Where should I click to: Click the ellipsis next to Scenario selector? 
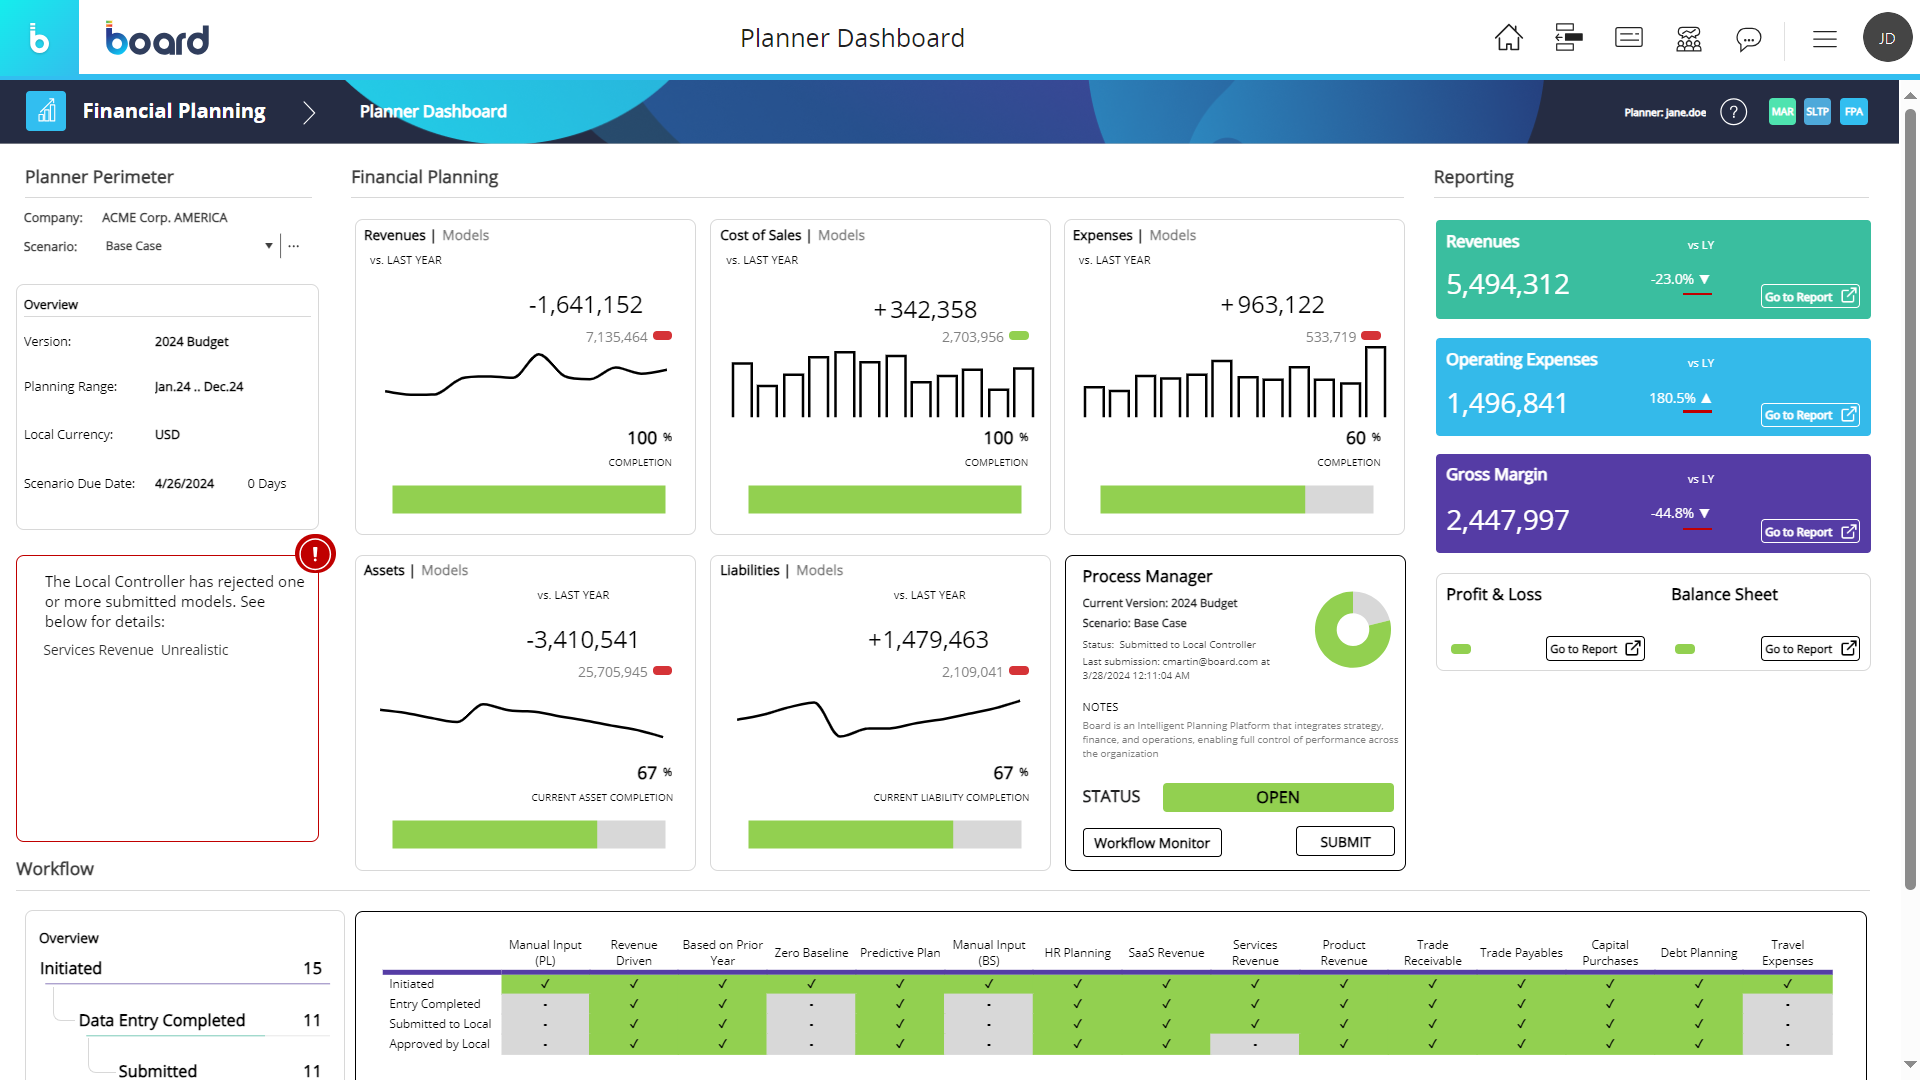[x=293, y=246]
